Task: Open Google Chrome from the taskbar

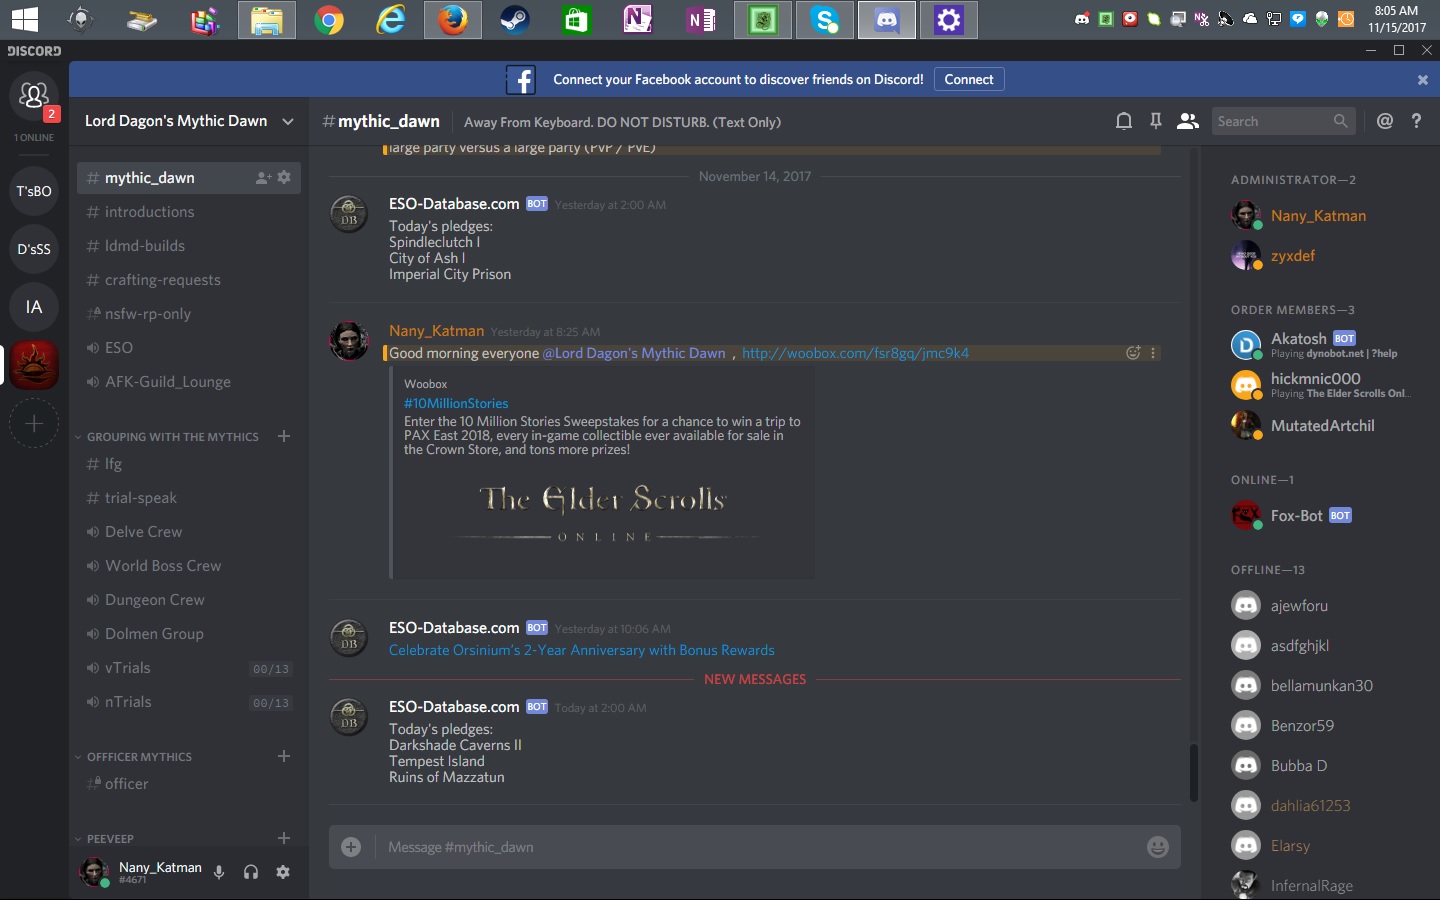Action: pos(328,20)
